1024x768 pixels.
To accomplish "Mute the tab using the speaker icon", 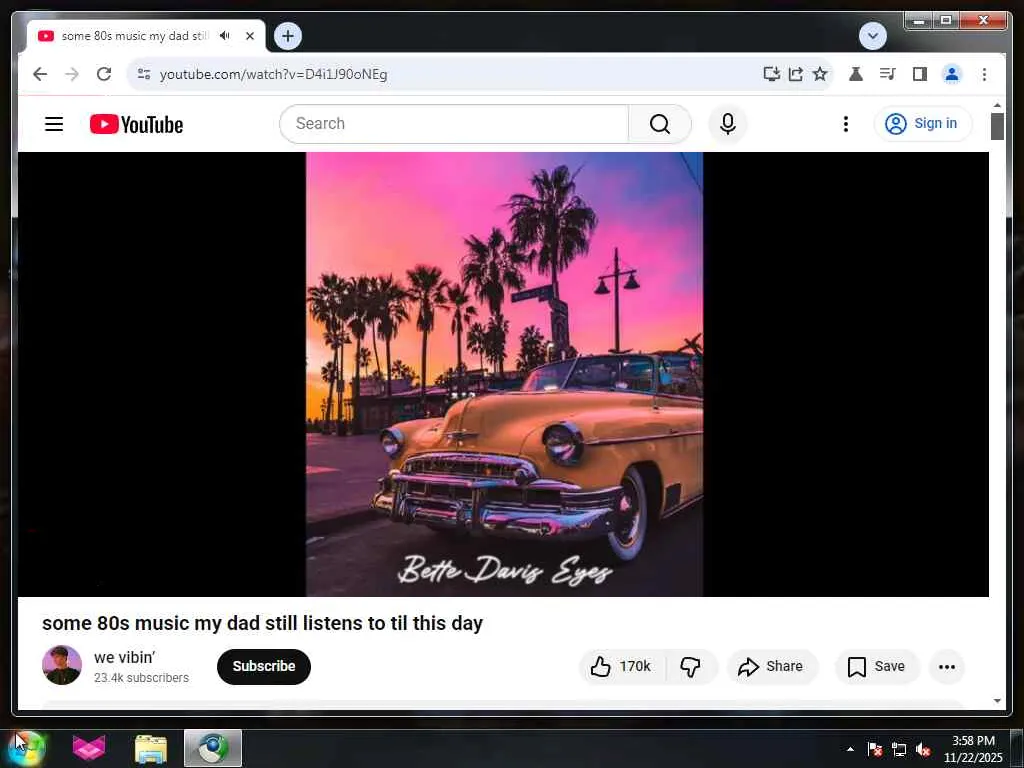I will [x=225, y=36].
